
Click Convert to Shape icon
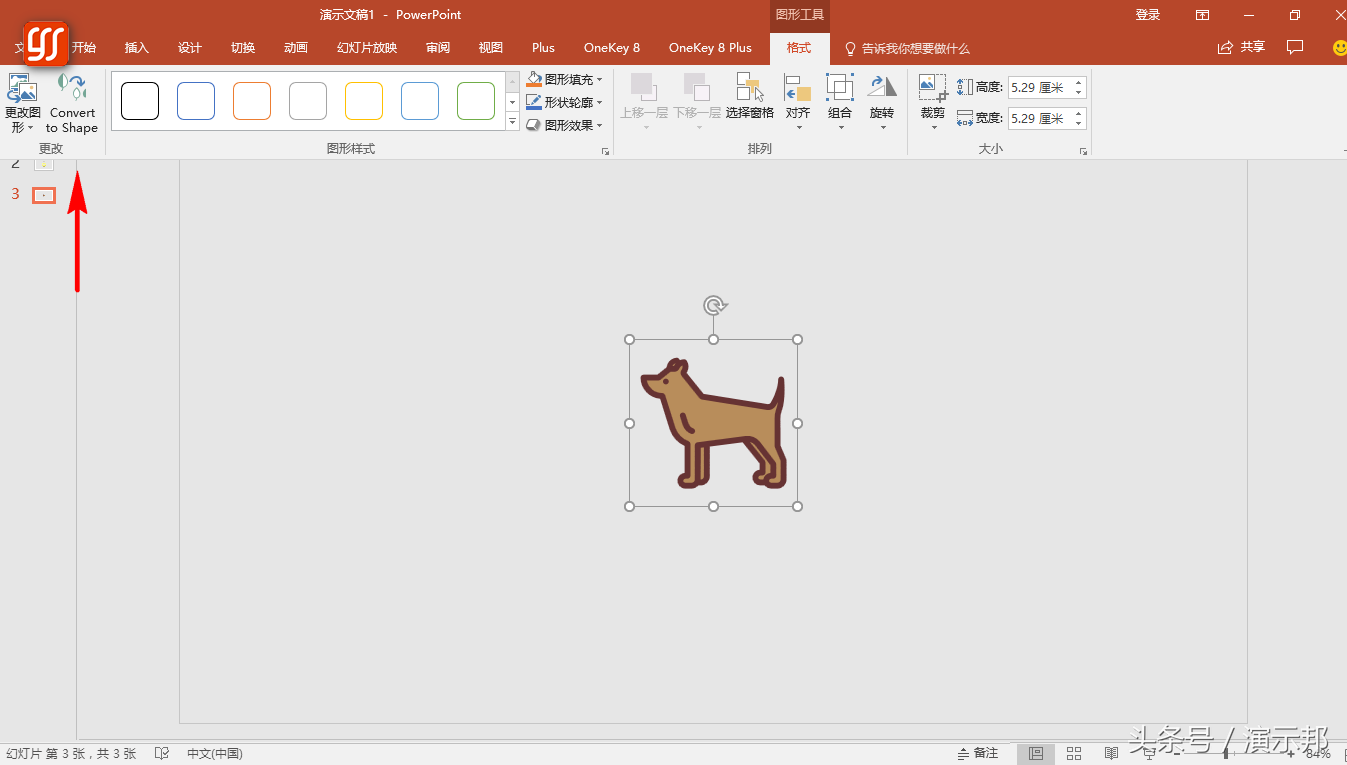point(72,87)
